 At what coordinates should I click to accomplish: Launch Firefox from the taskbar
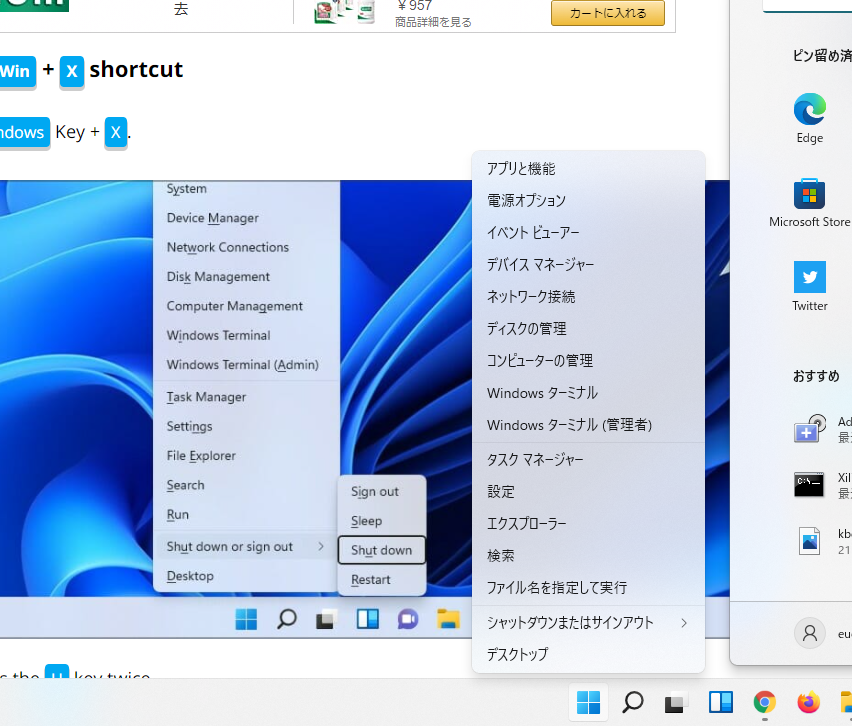[x=808, y=702]
